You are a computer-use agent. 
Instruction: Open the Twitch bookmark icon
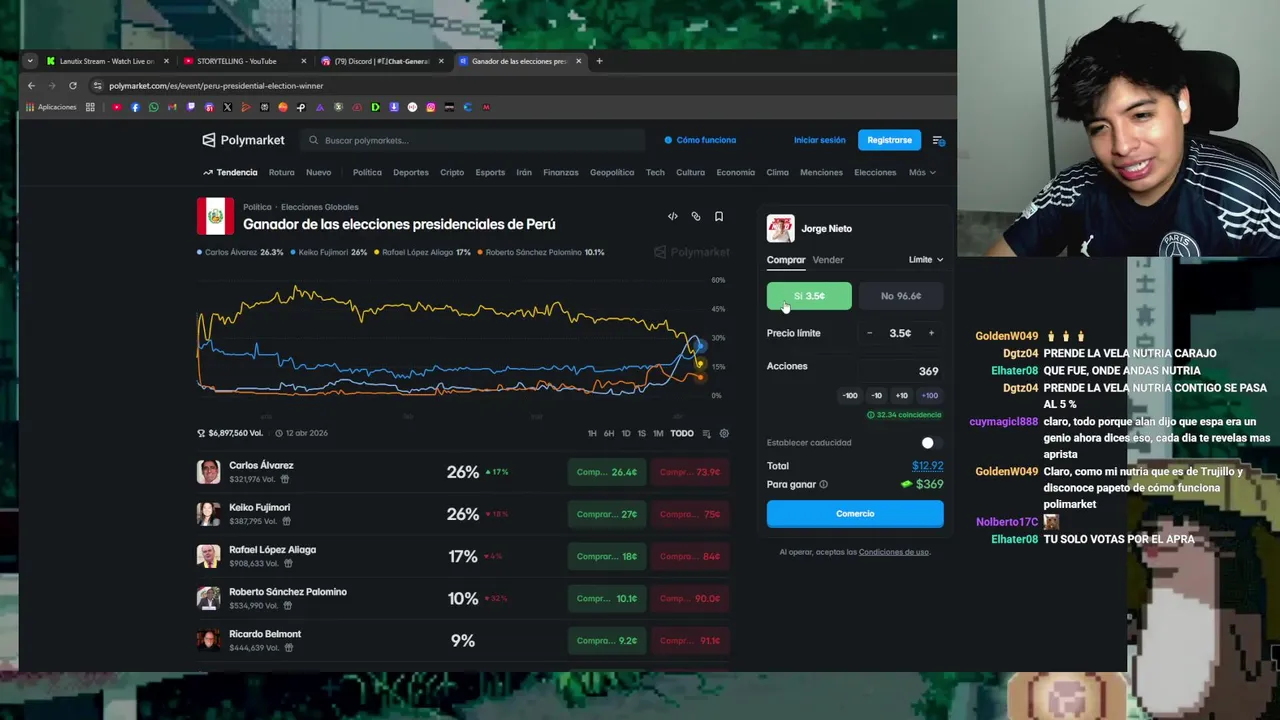191,107
